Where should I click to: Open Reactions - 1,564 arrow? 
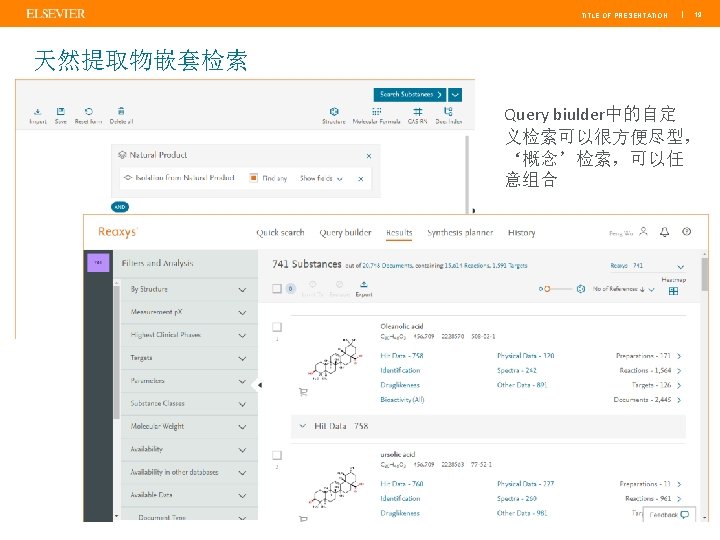(679, 371)
